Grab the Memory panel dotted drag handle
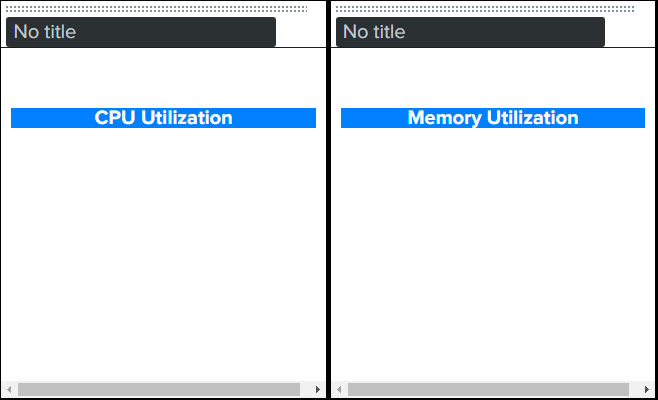The width and height of the screenshot is (658, 400). 485,9
